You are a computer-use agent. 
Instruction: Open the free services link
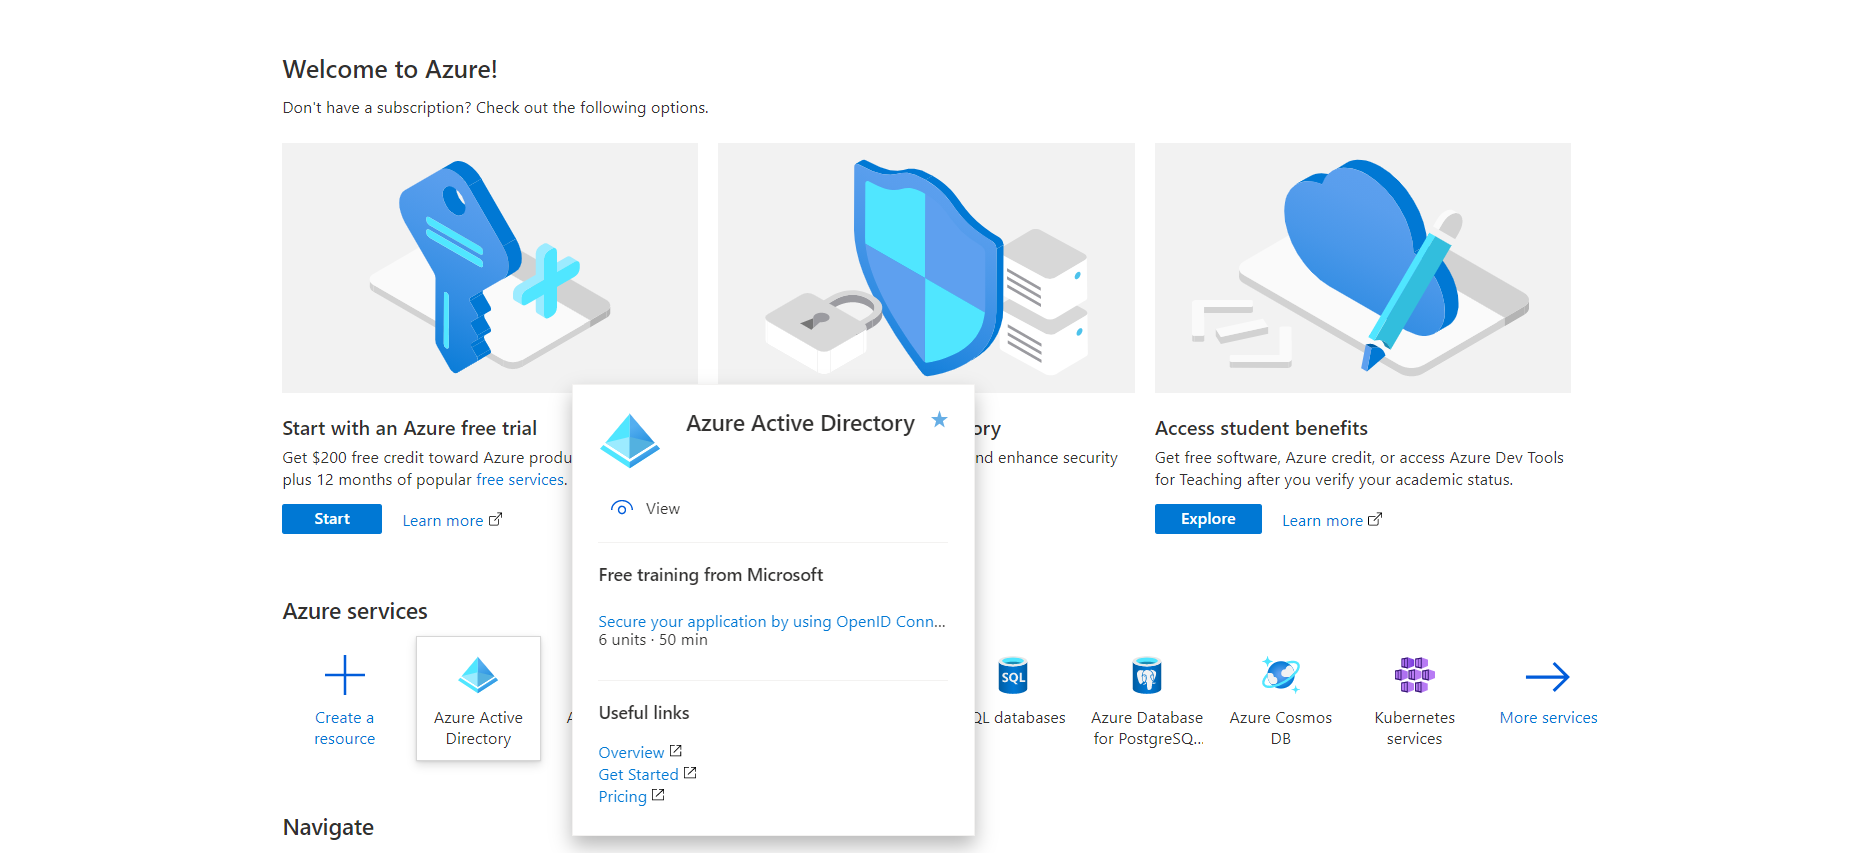click(520, 480)
